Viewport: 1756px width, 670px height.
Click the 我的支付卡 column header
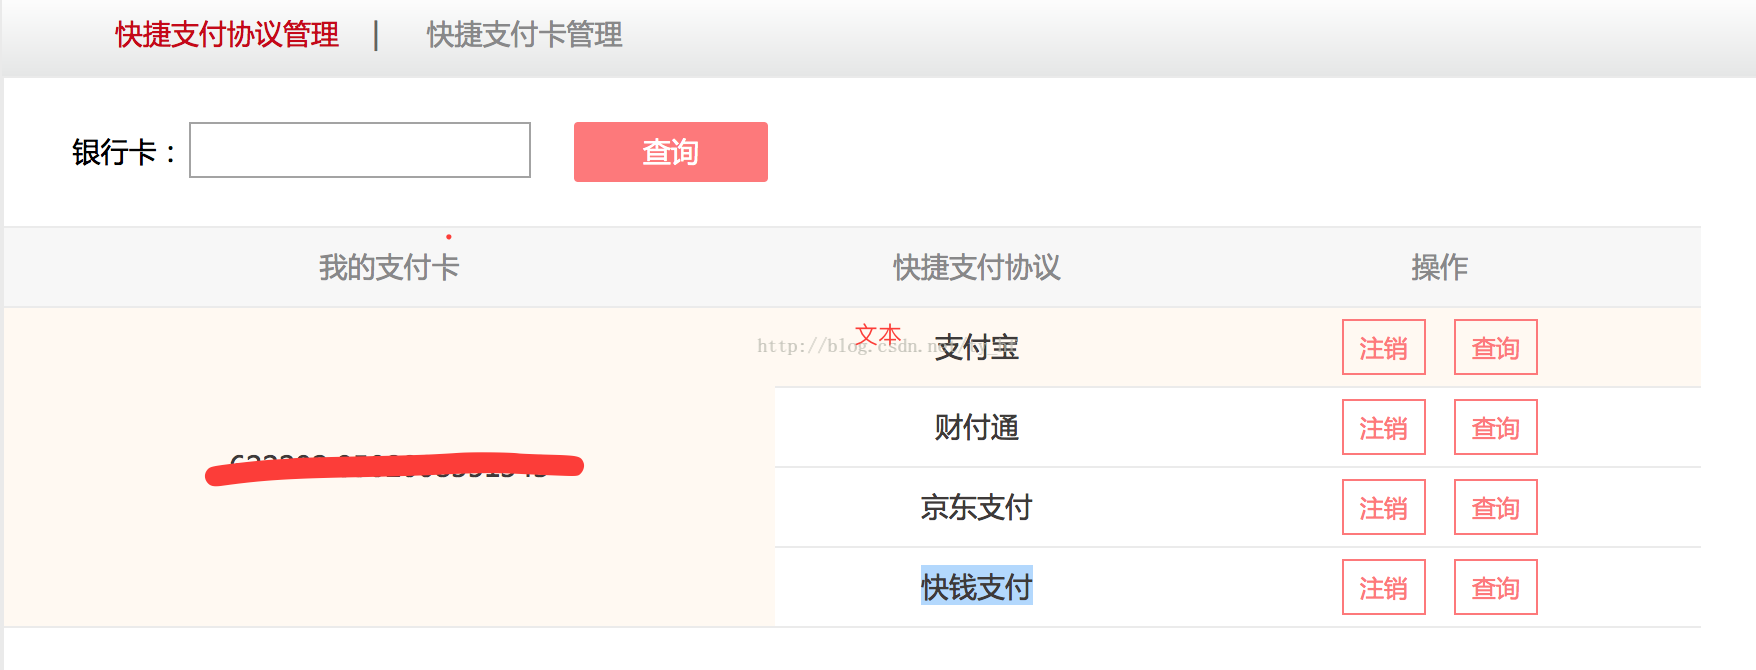pyautogui.click(x=389, y=267)
